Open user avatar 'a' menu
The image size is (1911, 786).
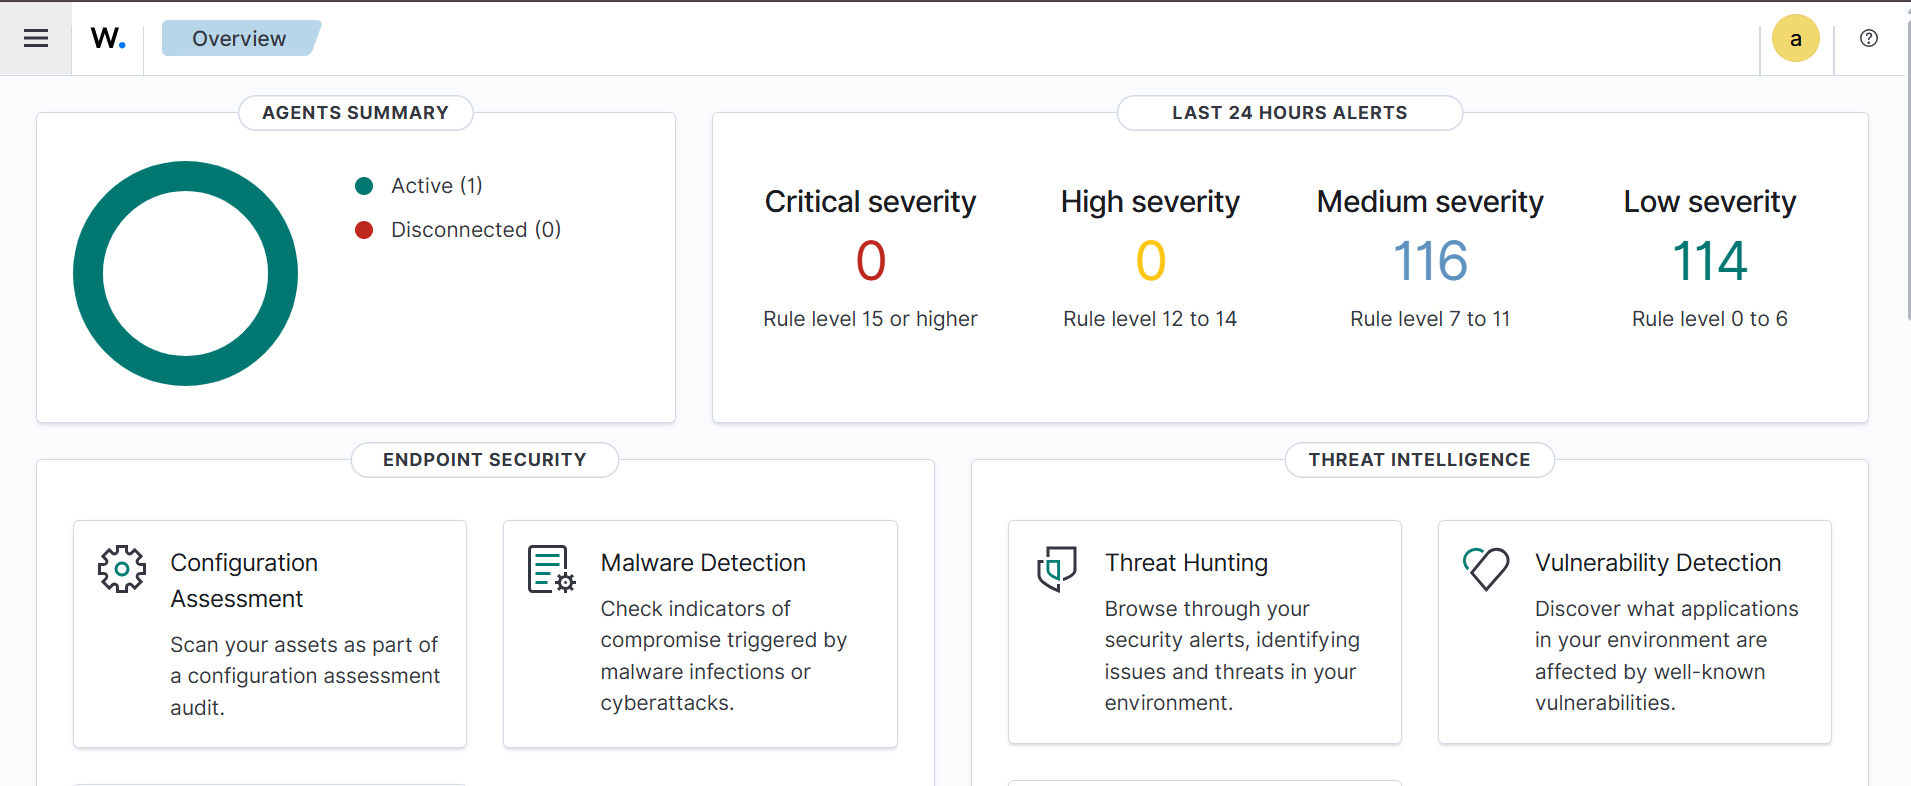tap(1795, 39)
